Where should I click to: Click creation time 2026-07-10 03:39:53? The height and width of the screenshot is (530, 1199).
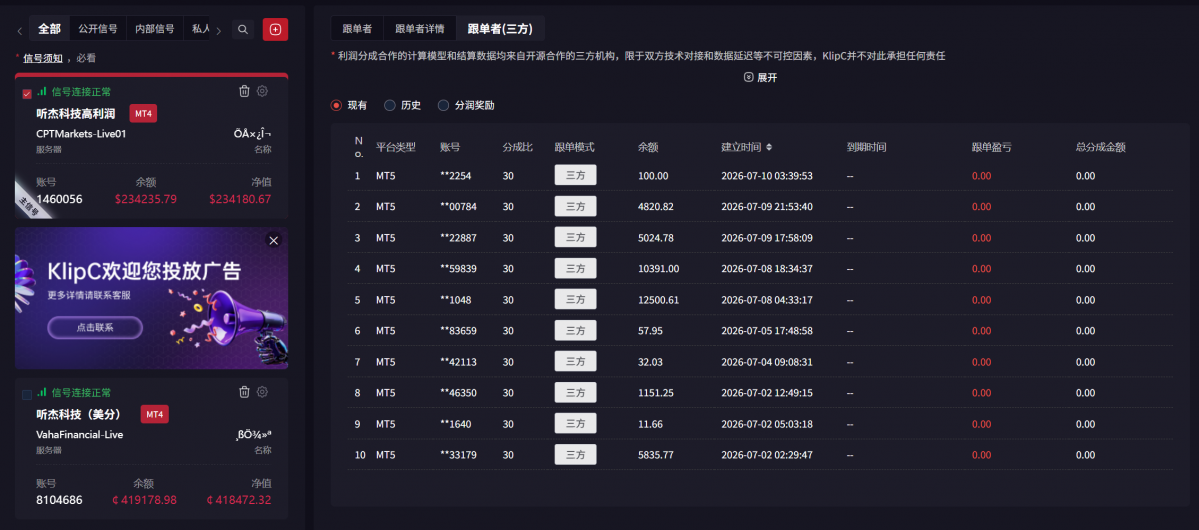coord(767,175)
